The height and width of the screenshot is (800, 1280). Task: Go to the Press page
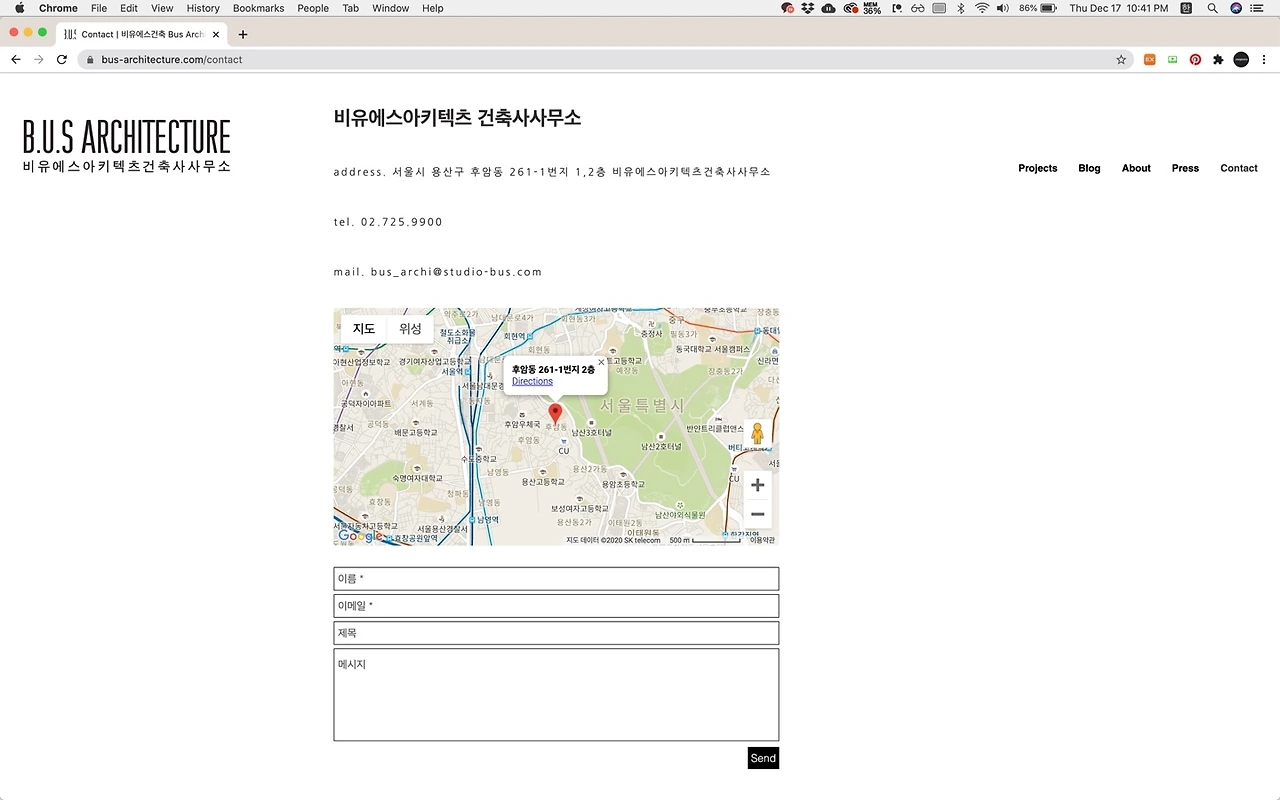point(1185,168)
